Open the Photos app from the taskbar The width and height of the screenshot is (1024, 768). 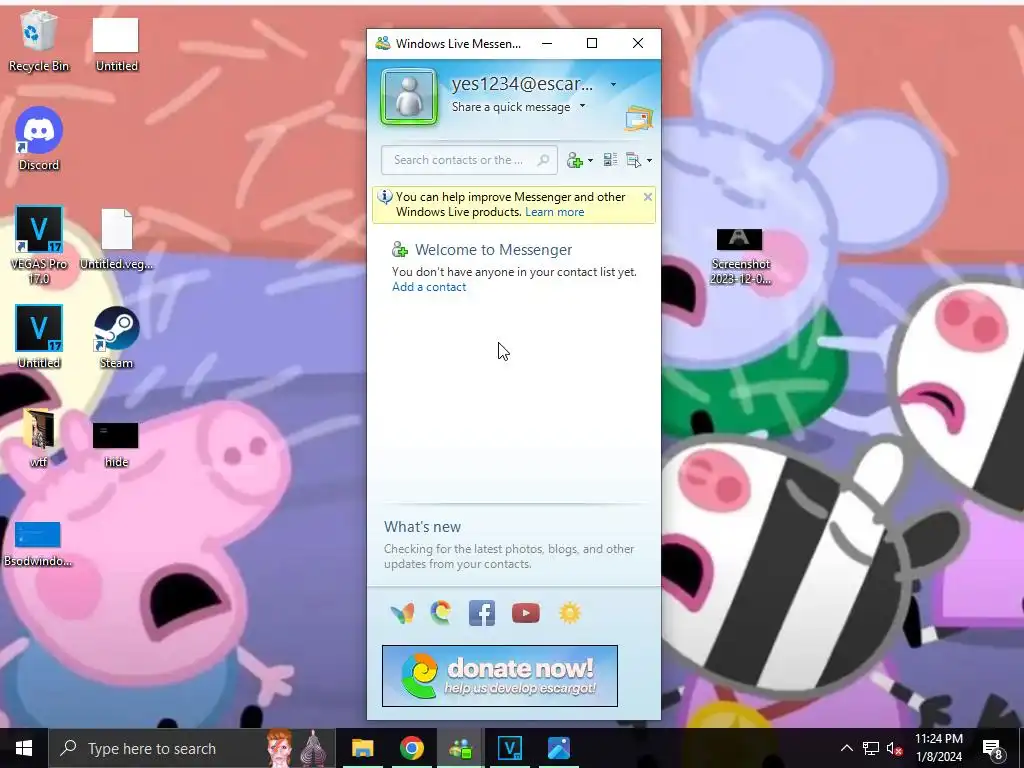click(x=558, y=748)
